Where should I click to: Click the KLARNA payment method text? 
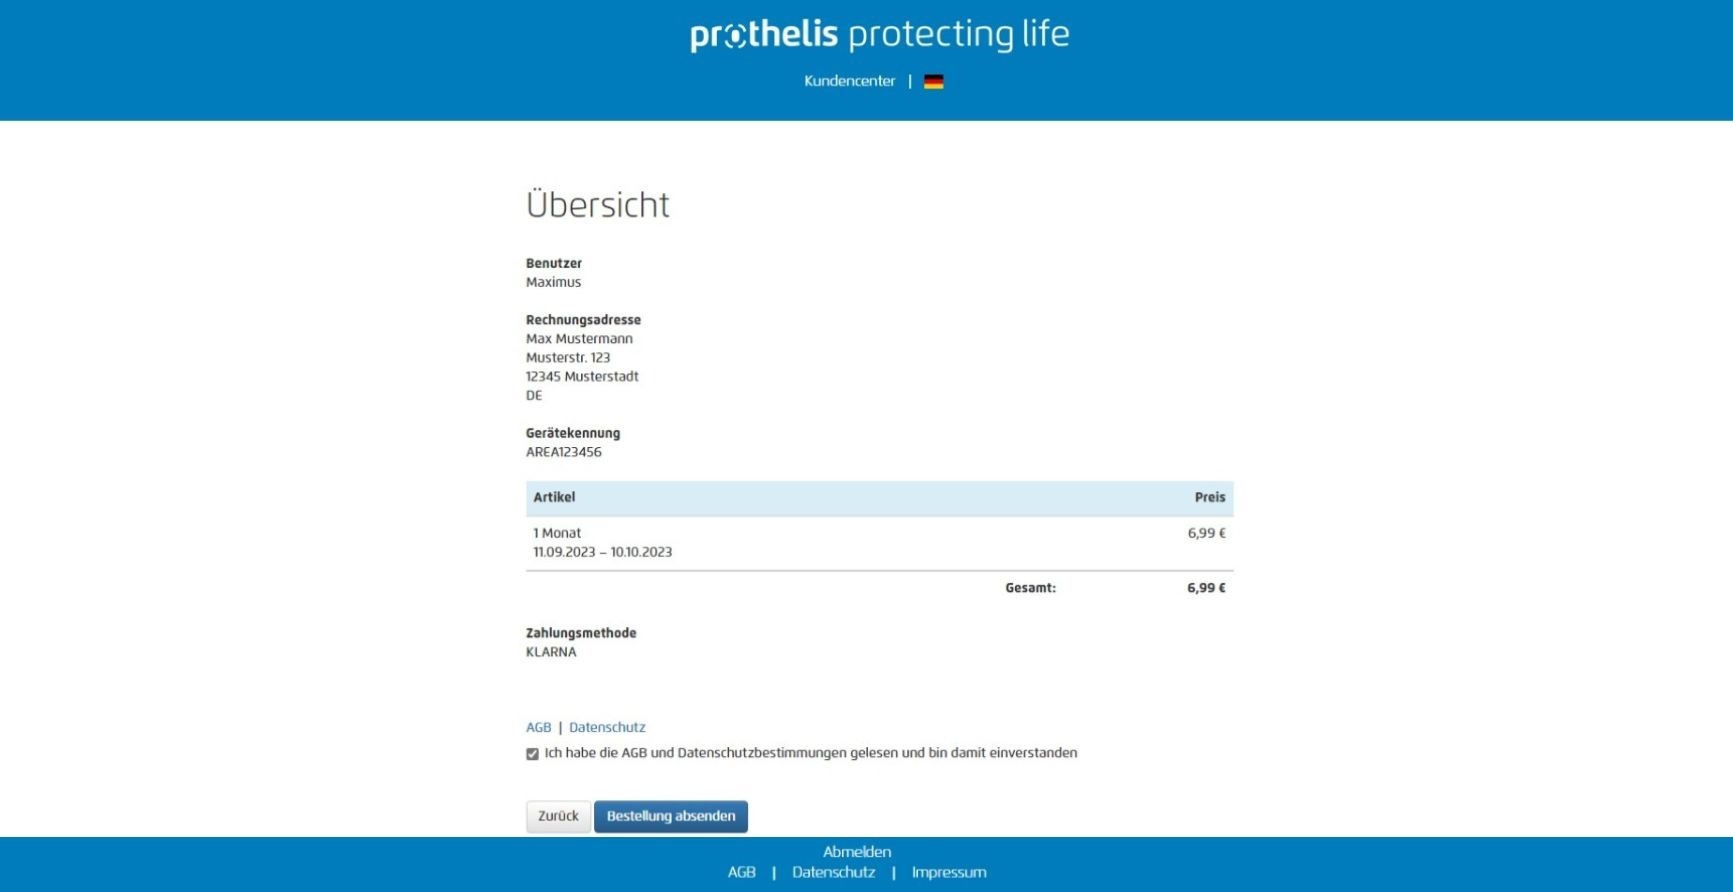[x=551, y=652]
